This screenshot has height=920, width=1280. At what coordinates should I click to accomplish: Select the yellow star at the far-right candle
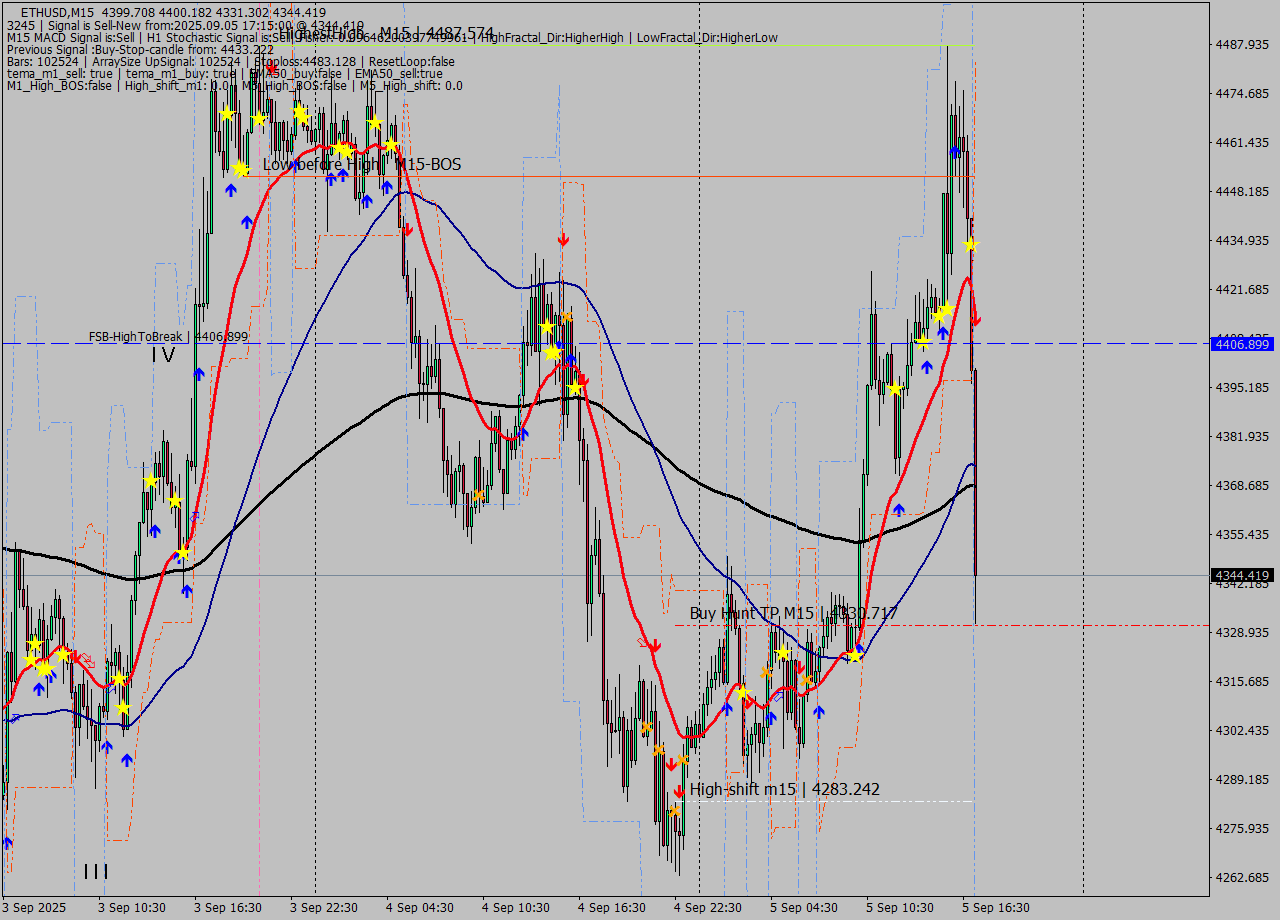[970, 244]
